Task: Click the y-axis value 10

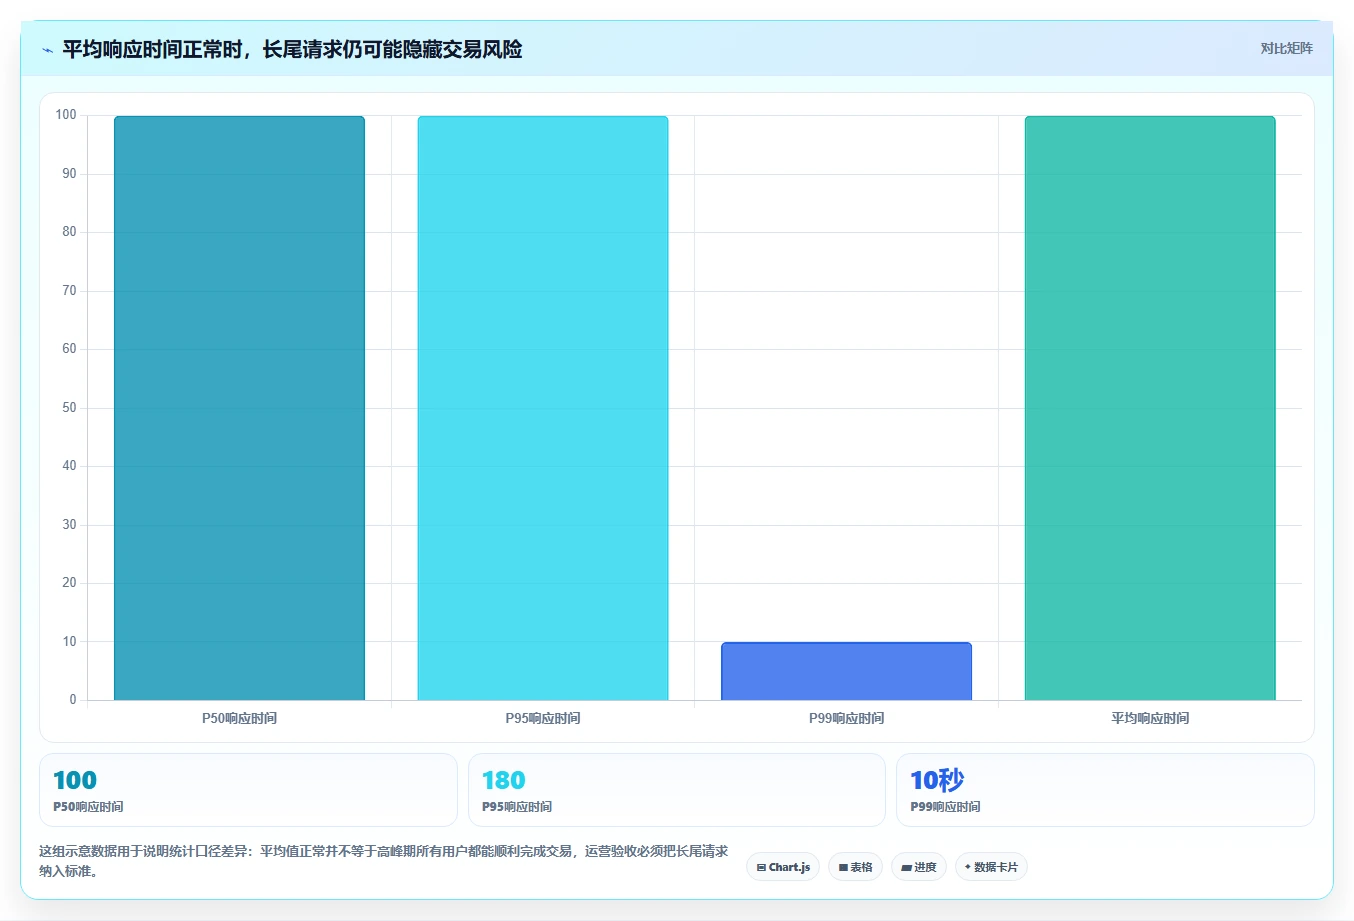Action: pyautogui.click(x=69, y=642)
